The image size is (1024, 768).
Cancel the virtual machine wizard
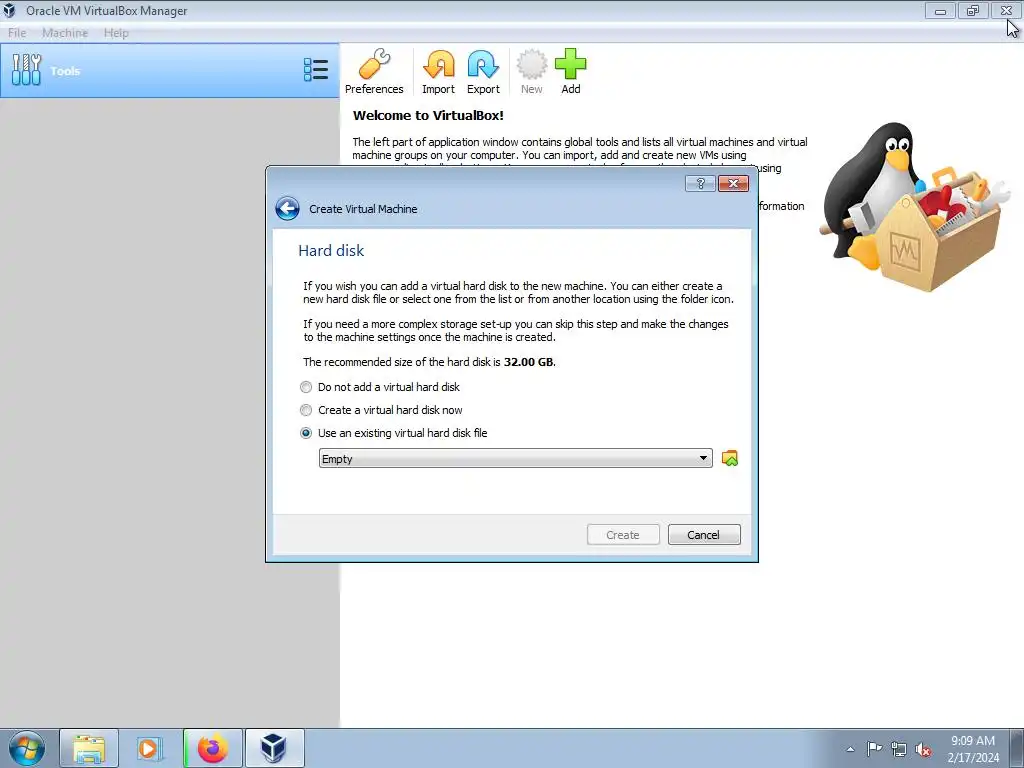click(704, 535)
